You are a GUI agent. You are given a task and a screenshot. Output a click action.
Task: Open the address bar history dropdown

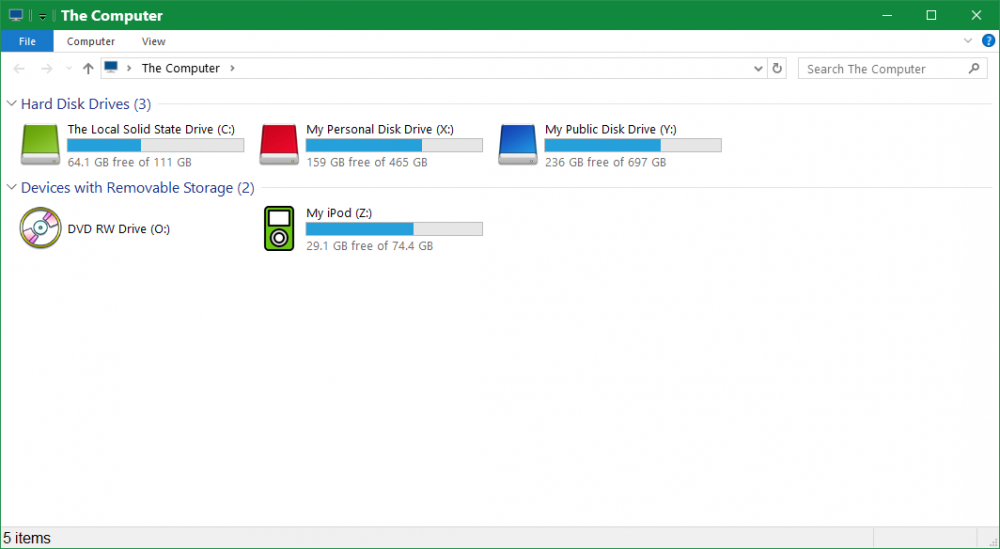click(758, 68)
